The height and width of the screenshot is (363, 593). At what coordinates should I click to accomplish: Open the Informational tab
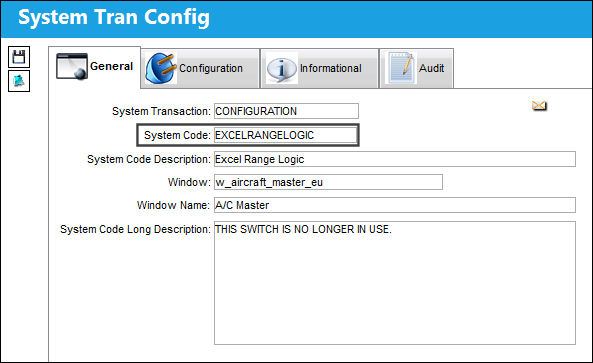(x=320, y=68)
